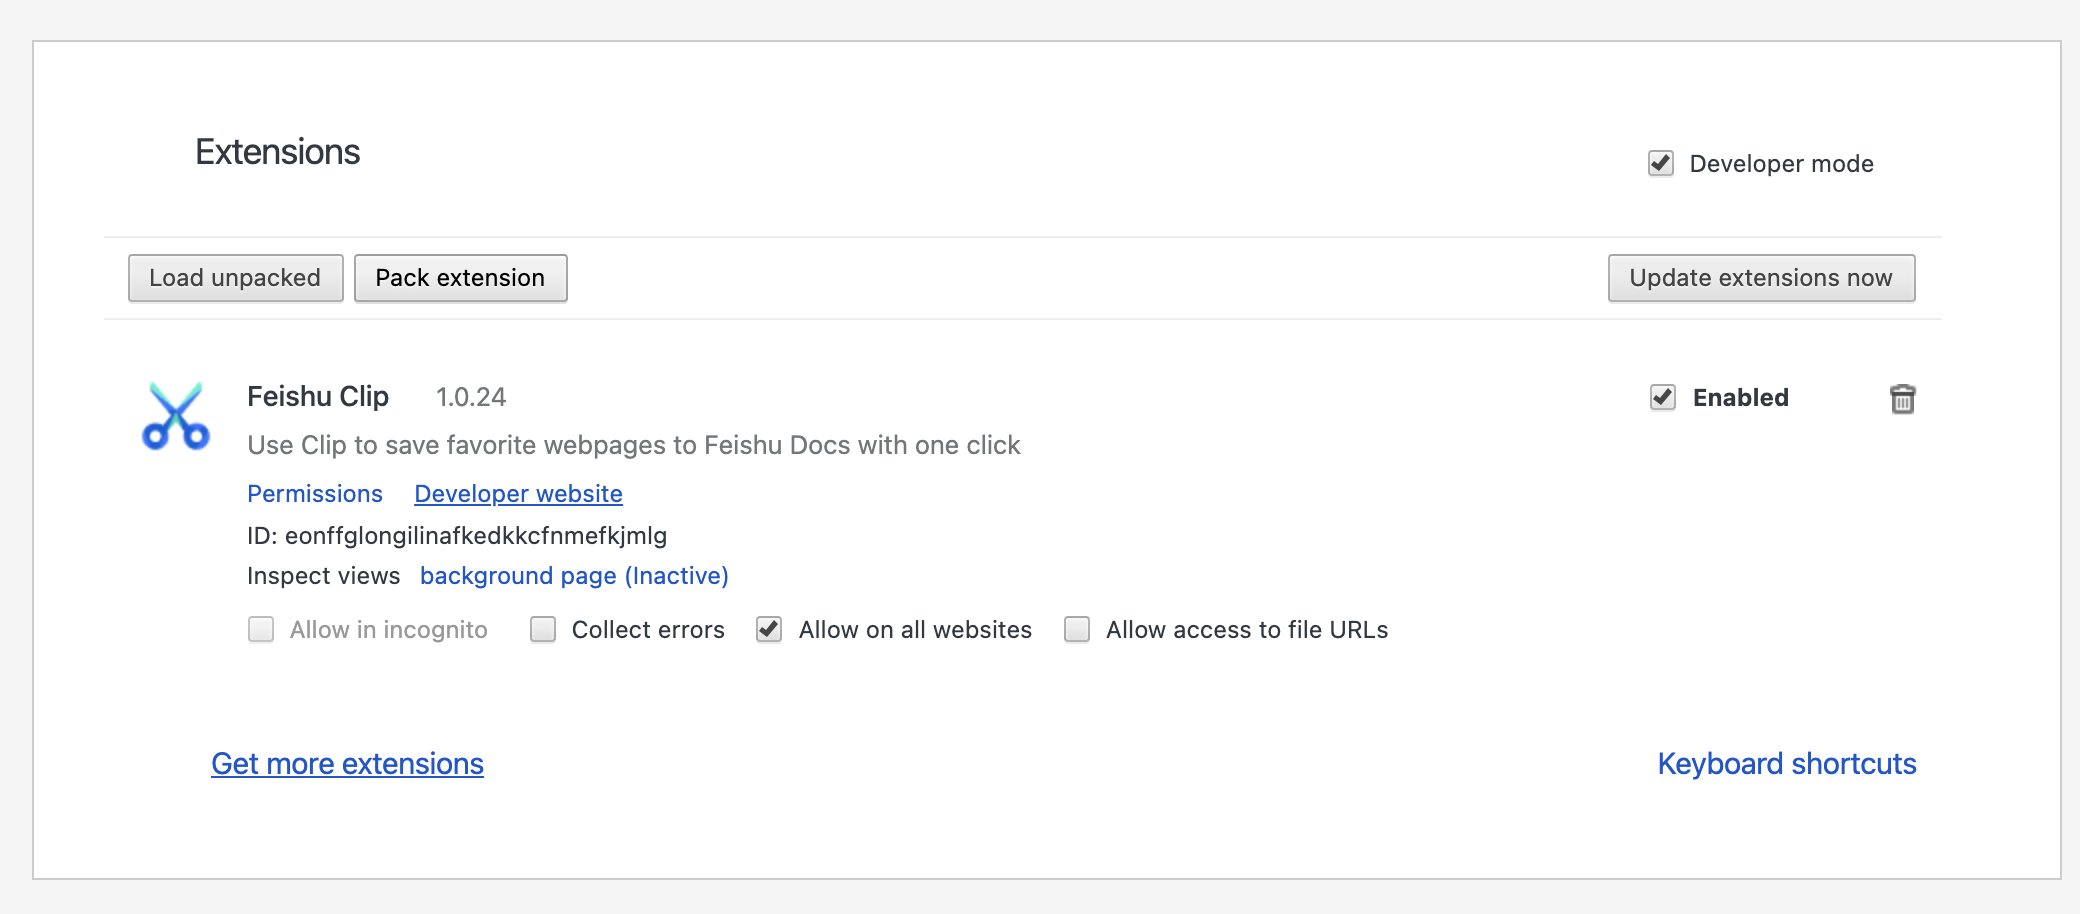The image size is (2080, 914).
Task: Click the Feishu Clip scissors icon
Action: 176,416
